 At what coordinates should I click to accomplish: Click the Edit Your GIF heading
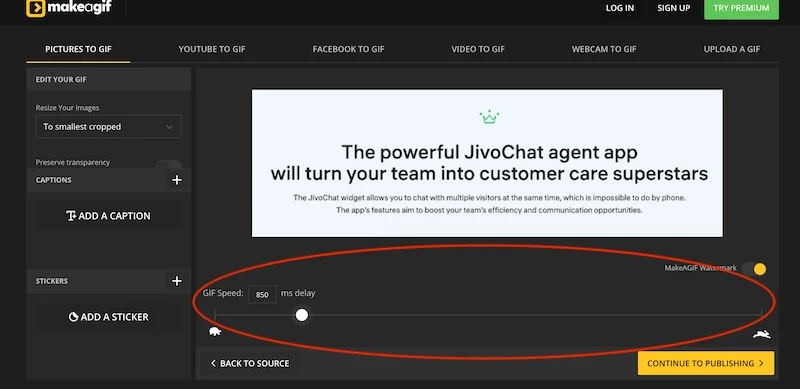[61, 80]
